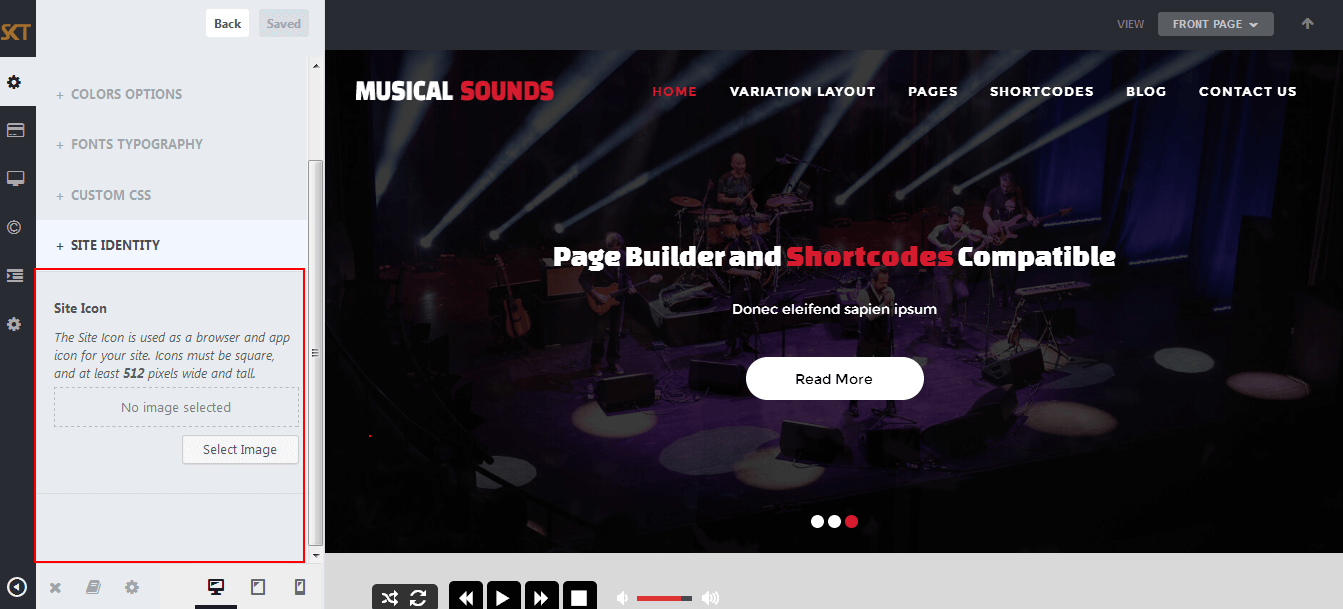Click the stop button in audio player
This screenshot has width=1343, height=609.
[579, 597]
